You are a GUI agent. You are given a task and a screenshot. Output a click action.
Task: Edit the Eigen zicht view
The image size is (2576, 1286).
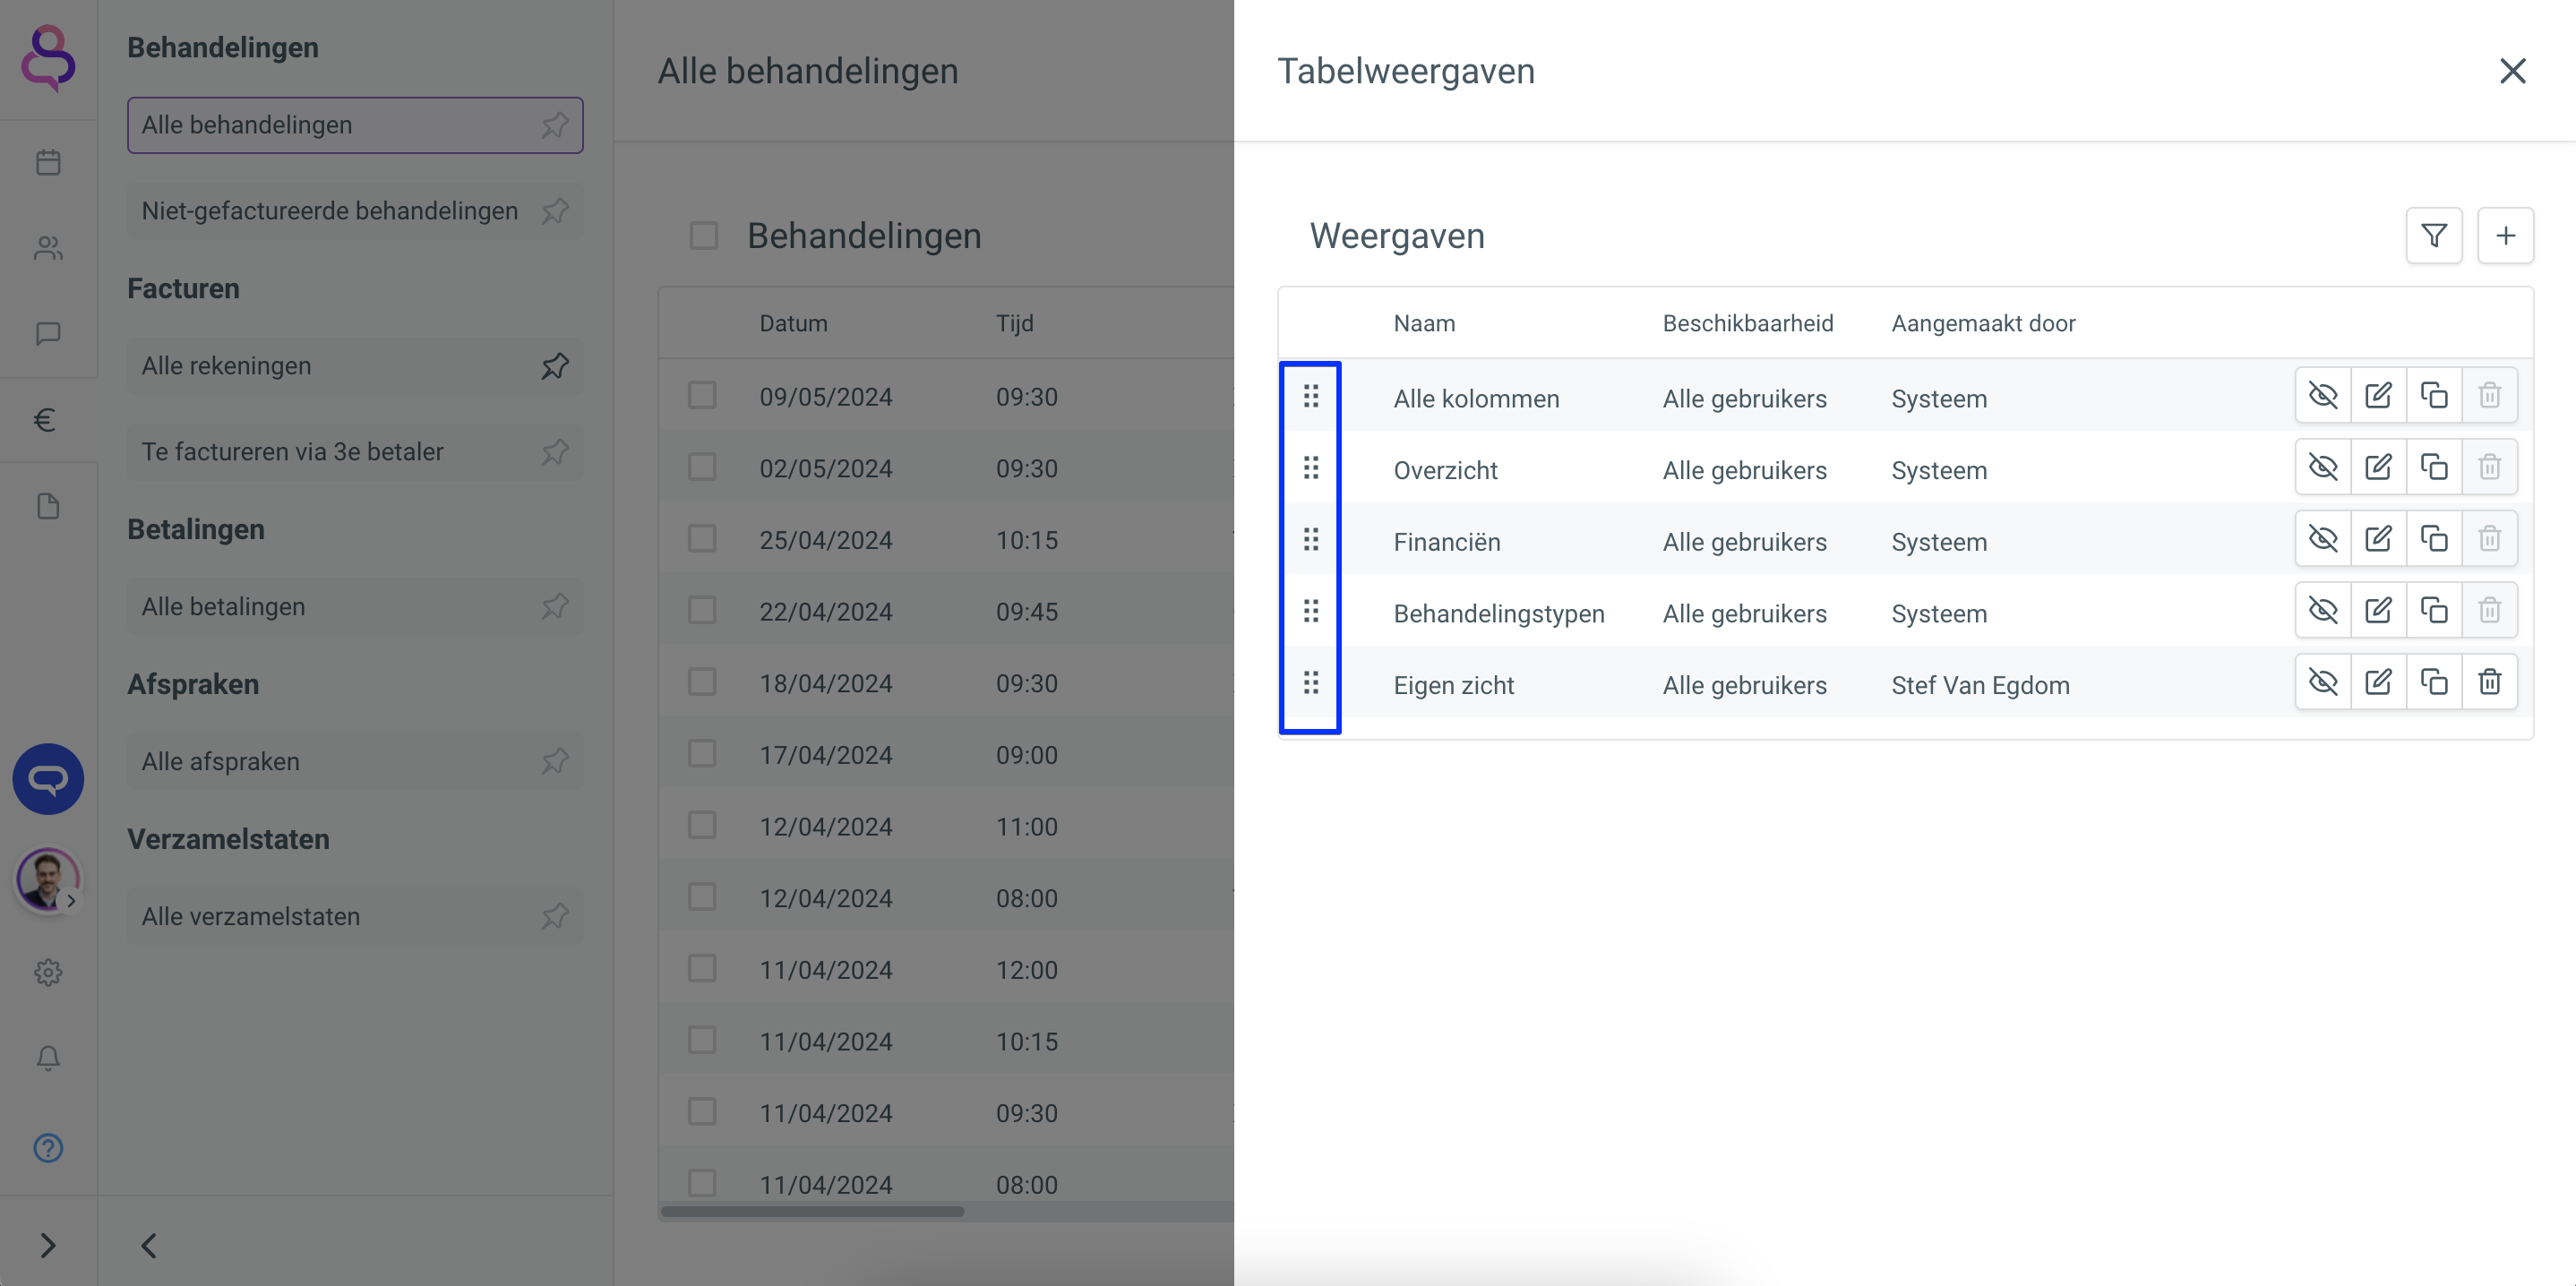(2379, 682)
